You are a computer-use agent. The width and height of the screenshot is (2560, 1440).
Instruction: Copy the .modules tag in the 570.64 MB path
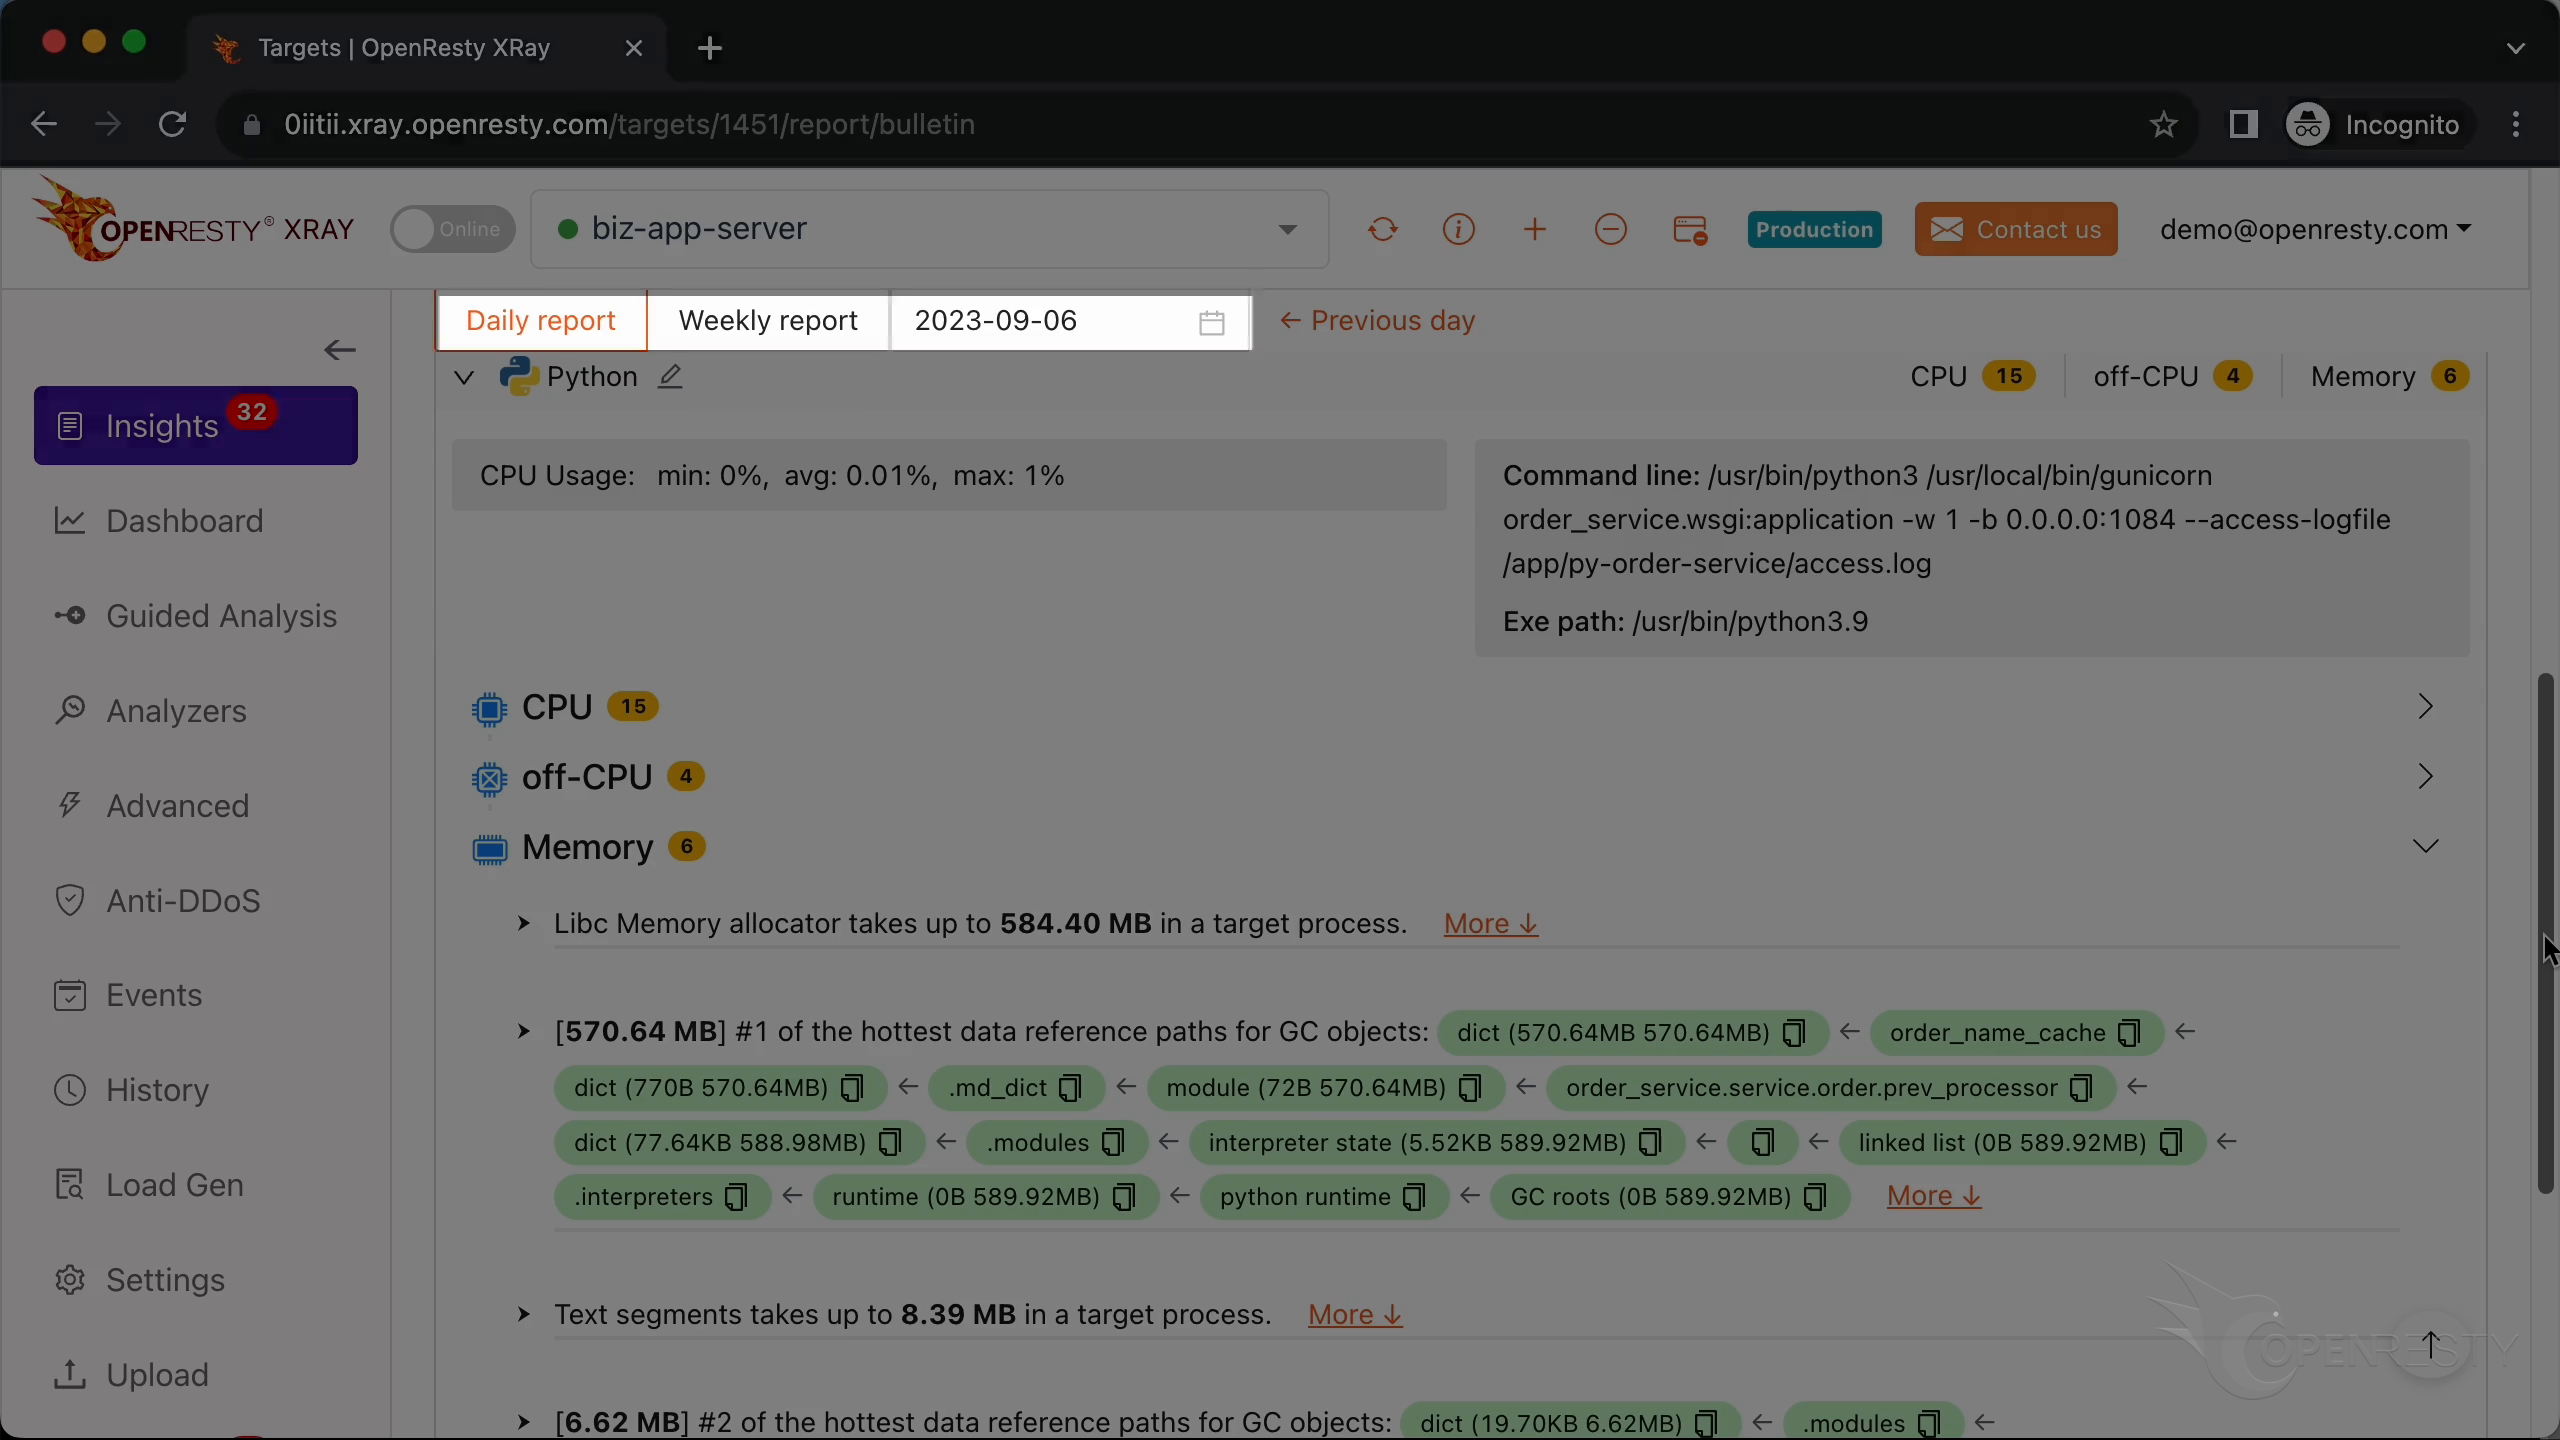1113,1143
